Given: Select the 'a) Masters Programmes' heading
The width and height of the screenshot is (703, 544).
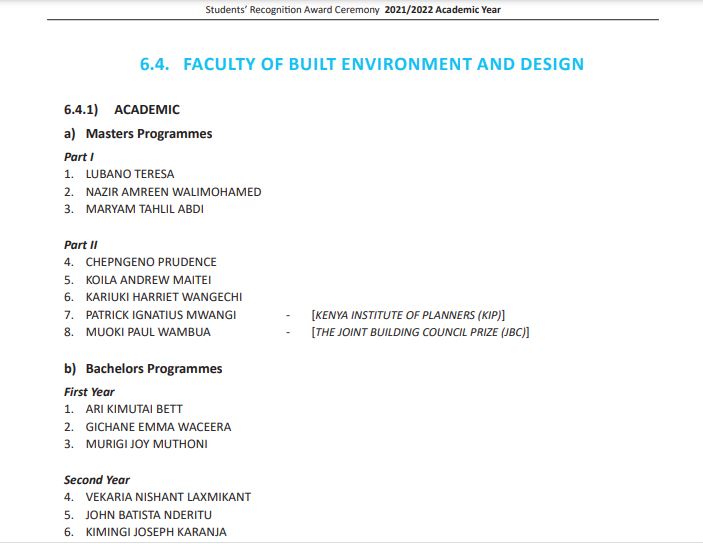Looking at the screenshot, I should tap(138, 134).
